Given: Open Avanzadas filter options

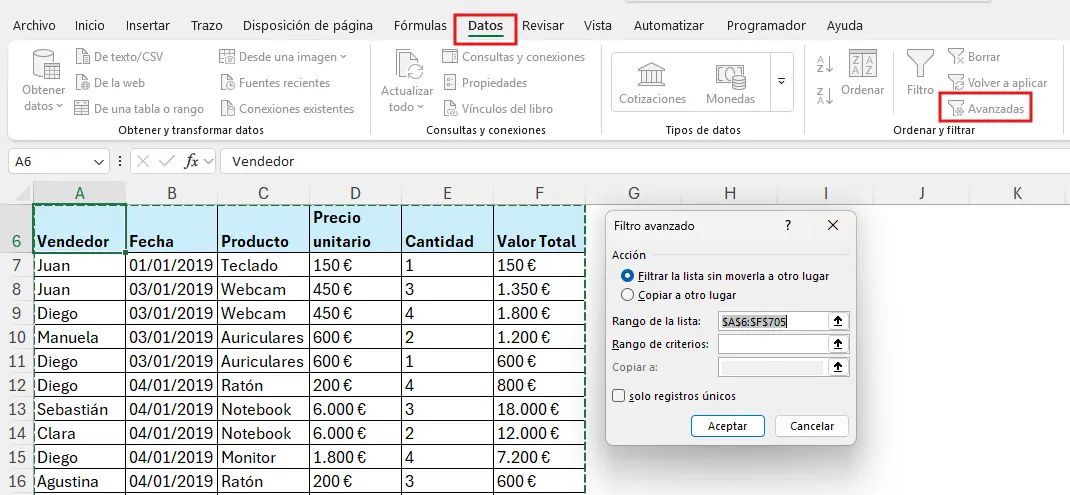Looking at the screenshot, I should pos(985,109).
